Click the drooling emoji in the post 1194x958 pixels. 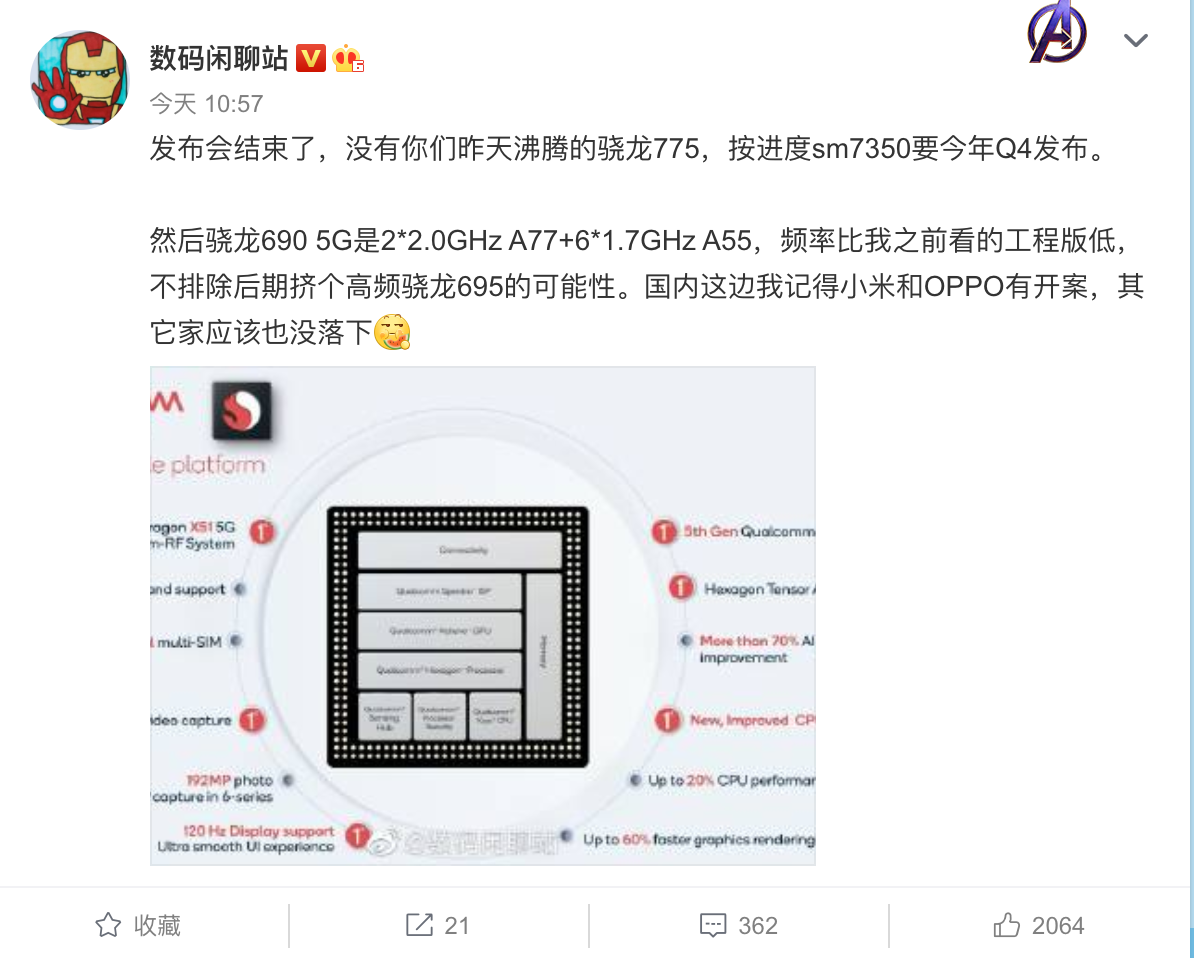tap(392, 332)
